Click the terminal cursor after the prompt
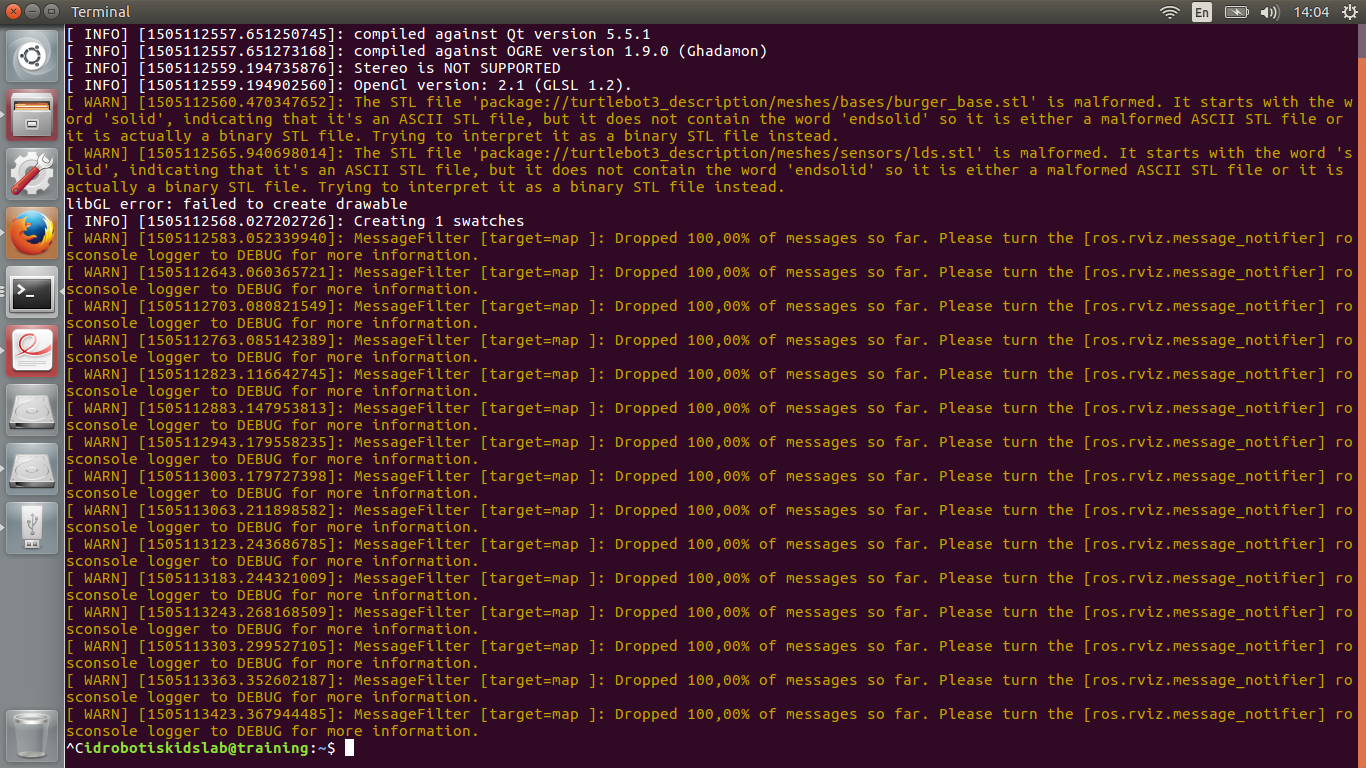The width and height of the screenshot is (1366, 768). pos(349,748)
